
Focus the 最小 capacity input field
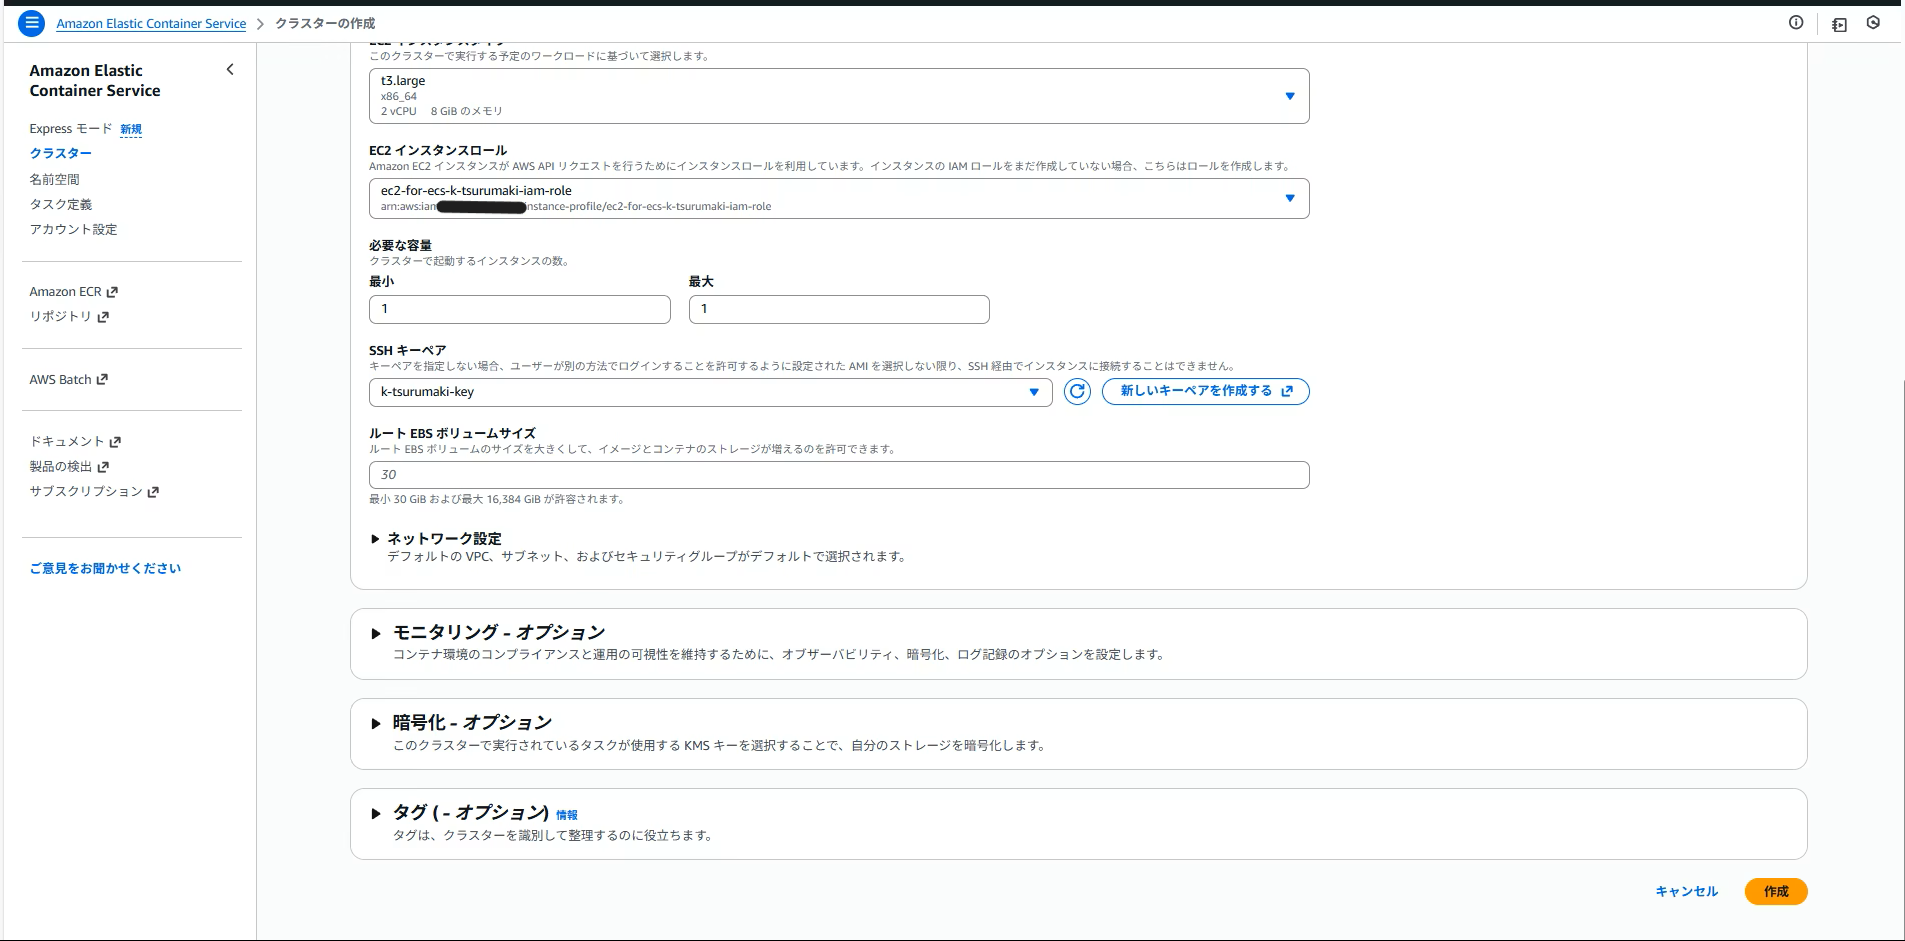[x=520, y=309]
